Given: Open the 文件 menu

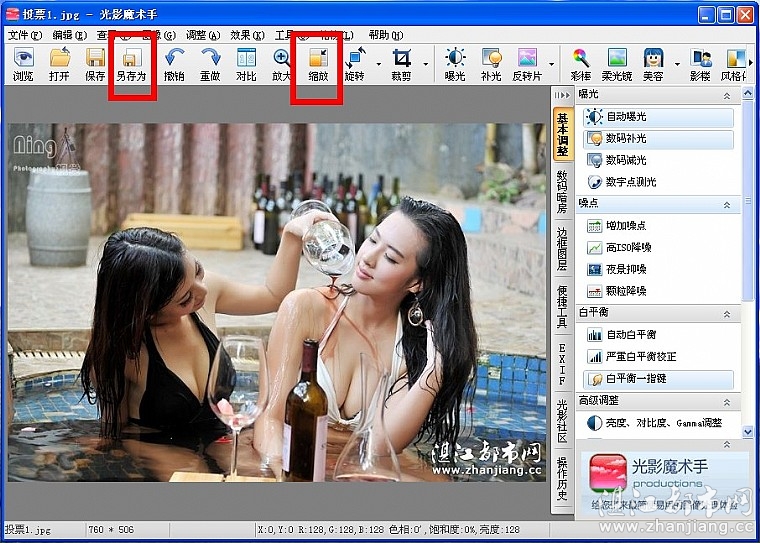Looking at the screenshot, I should [20, 35].
